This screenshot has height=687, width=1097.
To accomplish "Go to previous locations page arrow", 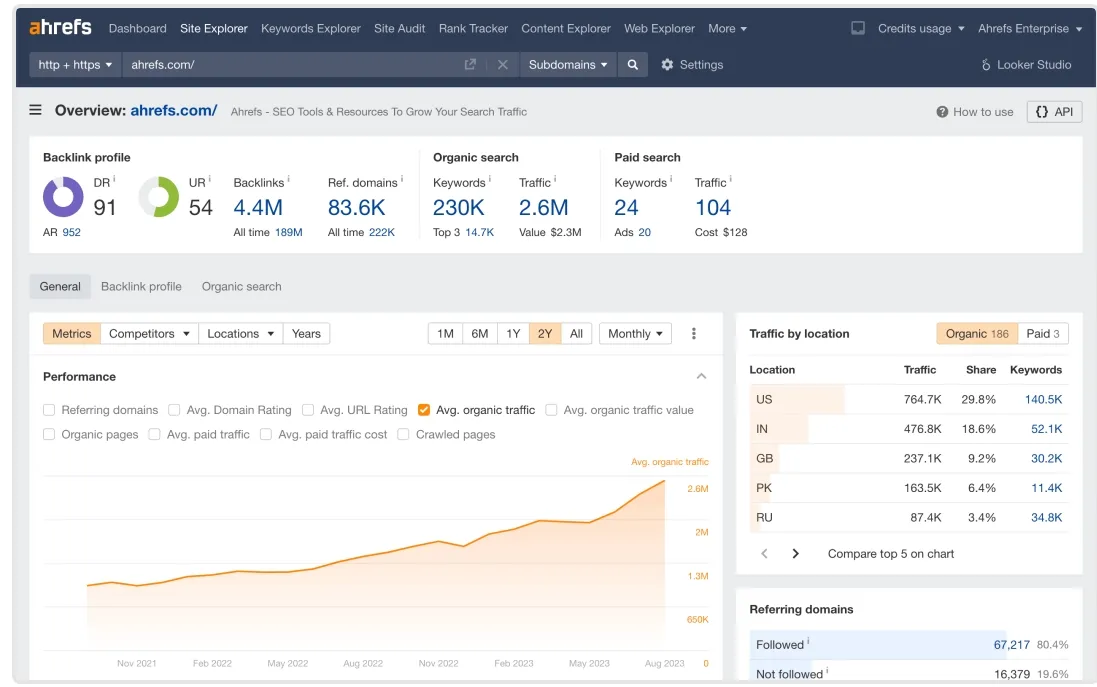I will 764,553.
